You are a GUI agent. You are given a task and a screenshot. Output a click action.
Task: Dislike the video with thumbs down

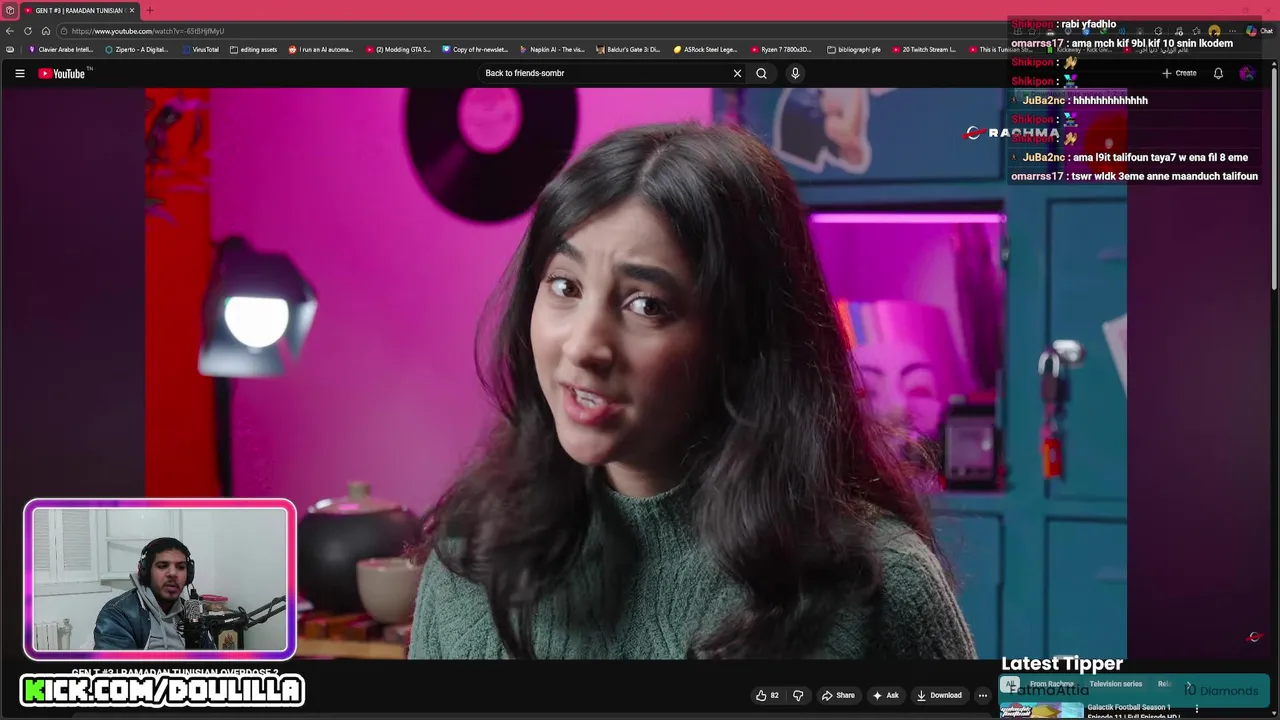pos(798,695)
